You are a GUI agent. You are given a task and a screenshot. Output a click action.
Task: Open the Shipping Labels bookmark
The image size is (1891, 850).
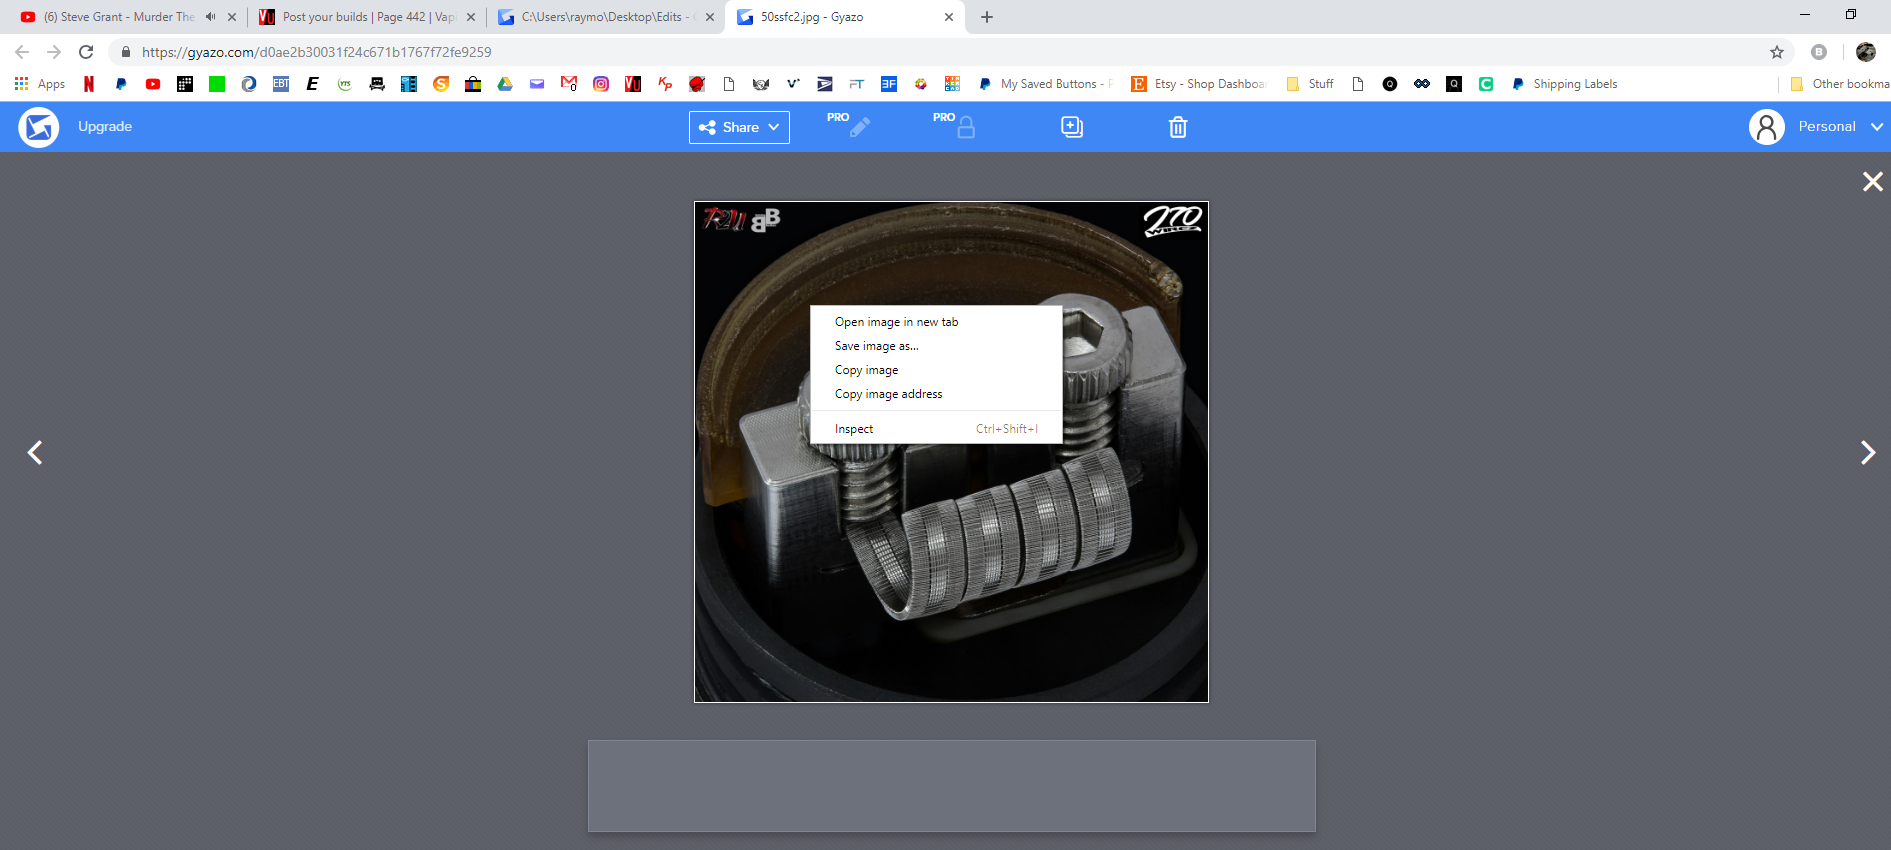(1574, 84)
